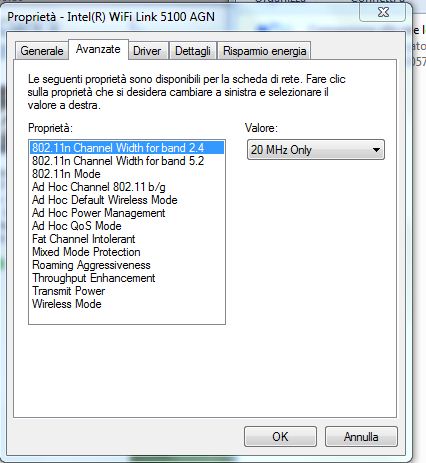Viewport: 426px width, 463px height.
Task: Select the 802.11n Mode property
Action: click(x=127, y=174)
